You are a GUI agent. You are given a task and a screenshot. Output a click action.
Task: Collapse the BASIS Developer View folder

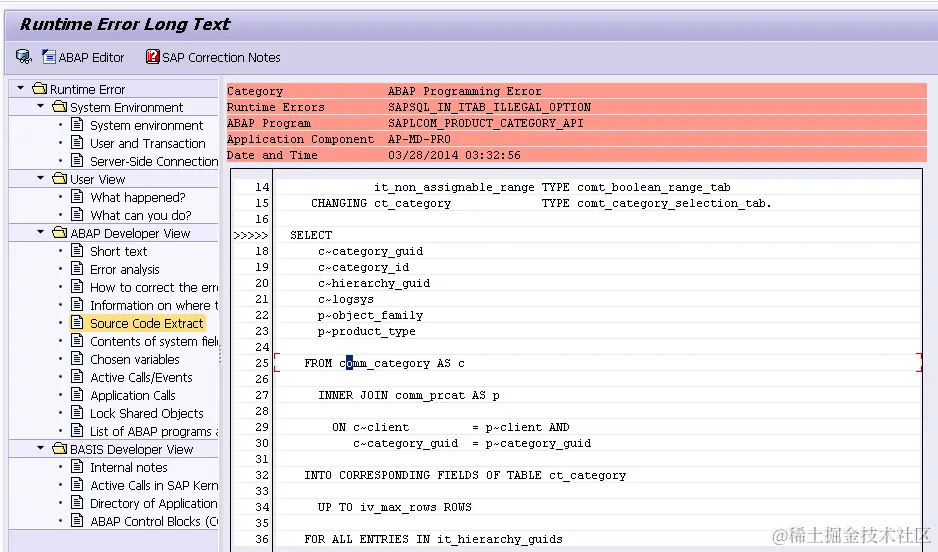(x=41, y=448)
